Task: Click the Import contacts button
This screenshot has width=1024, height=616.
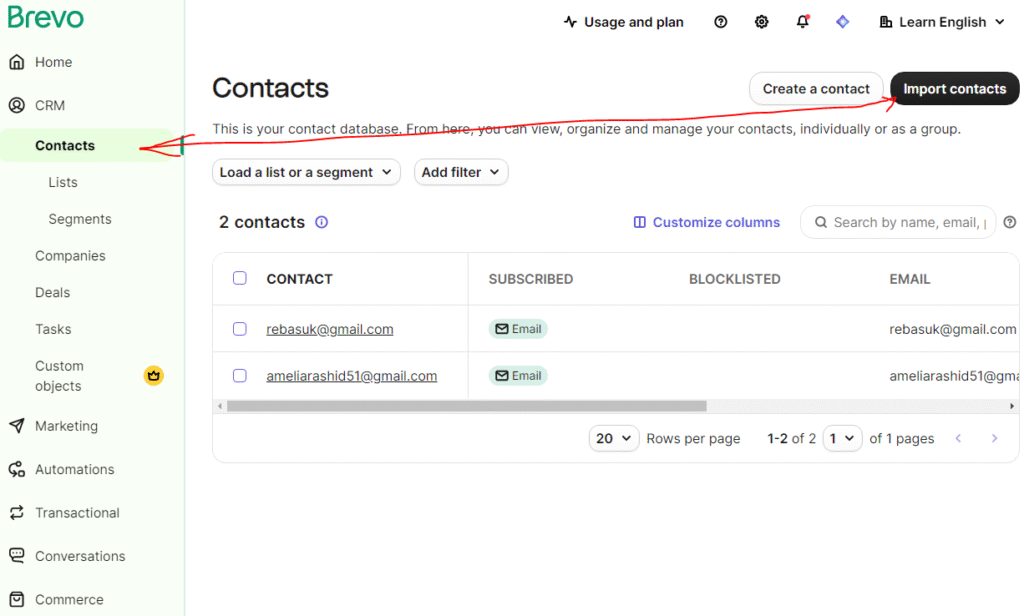Action: 954,89
